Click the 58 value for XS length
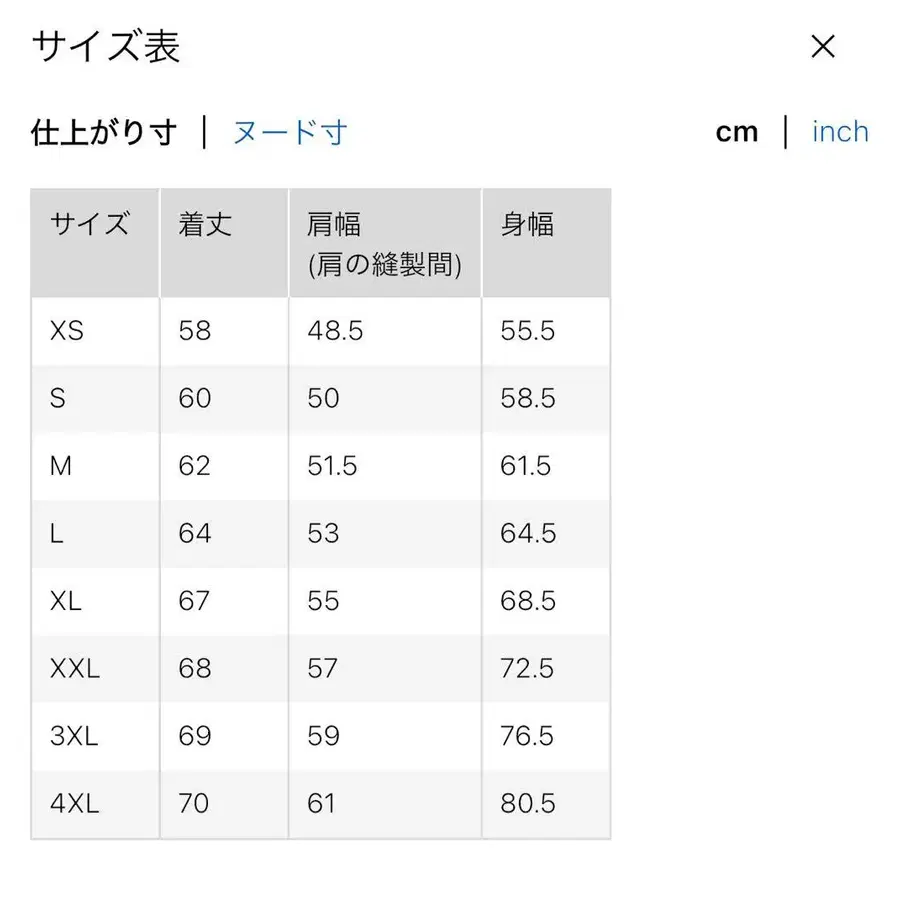The image size is (900, 900). (195, 331)
